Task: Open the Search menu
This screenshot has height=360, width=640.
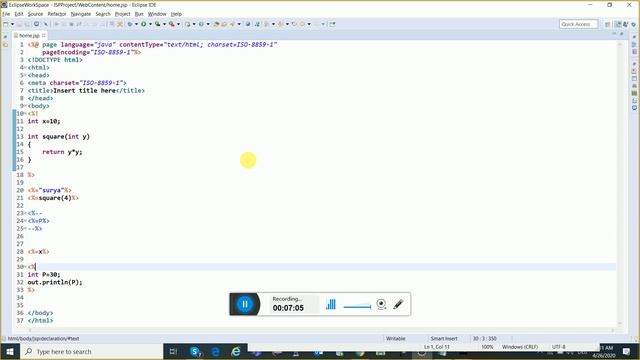Action: coord(103,14)
